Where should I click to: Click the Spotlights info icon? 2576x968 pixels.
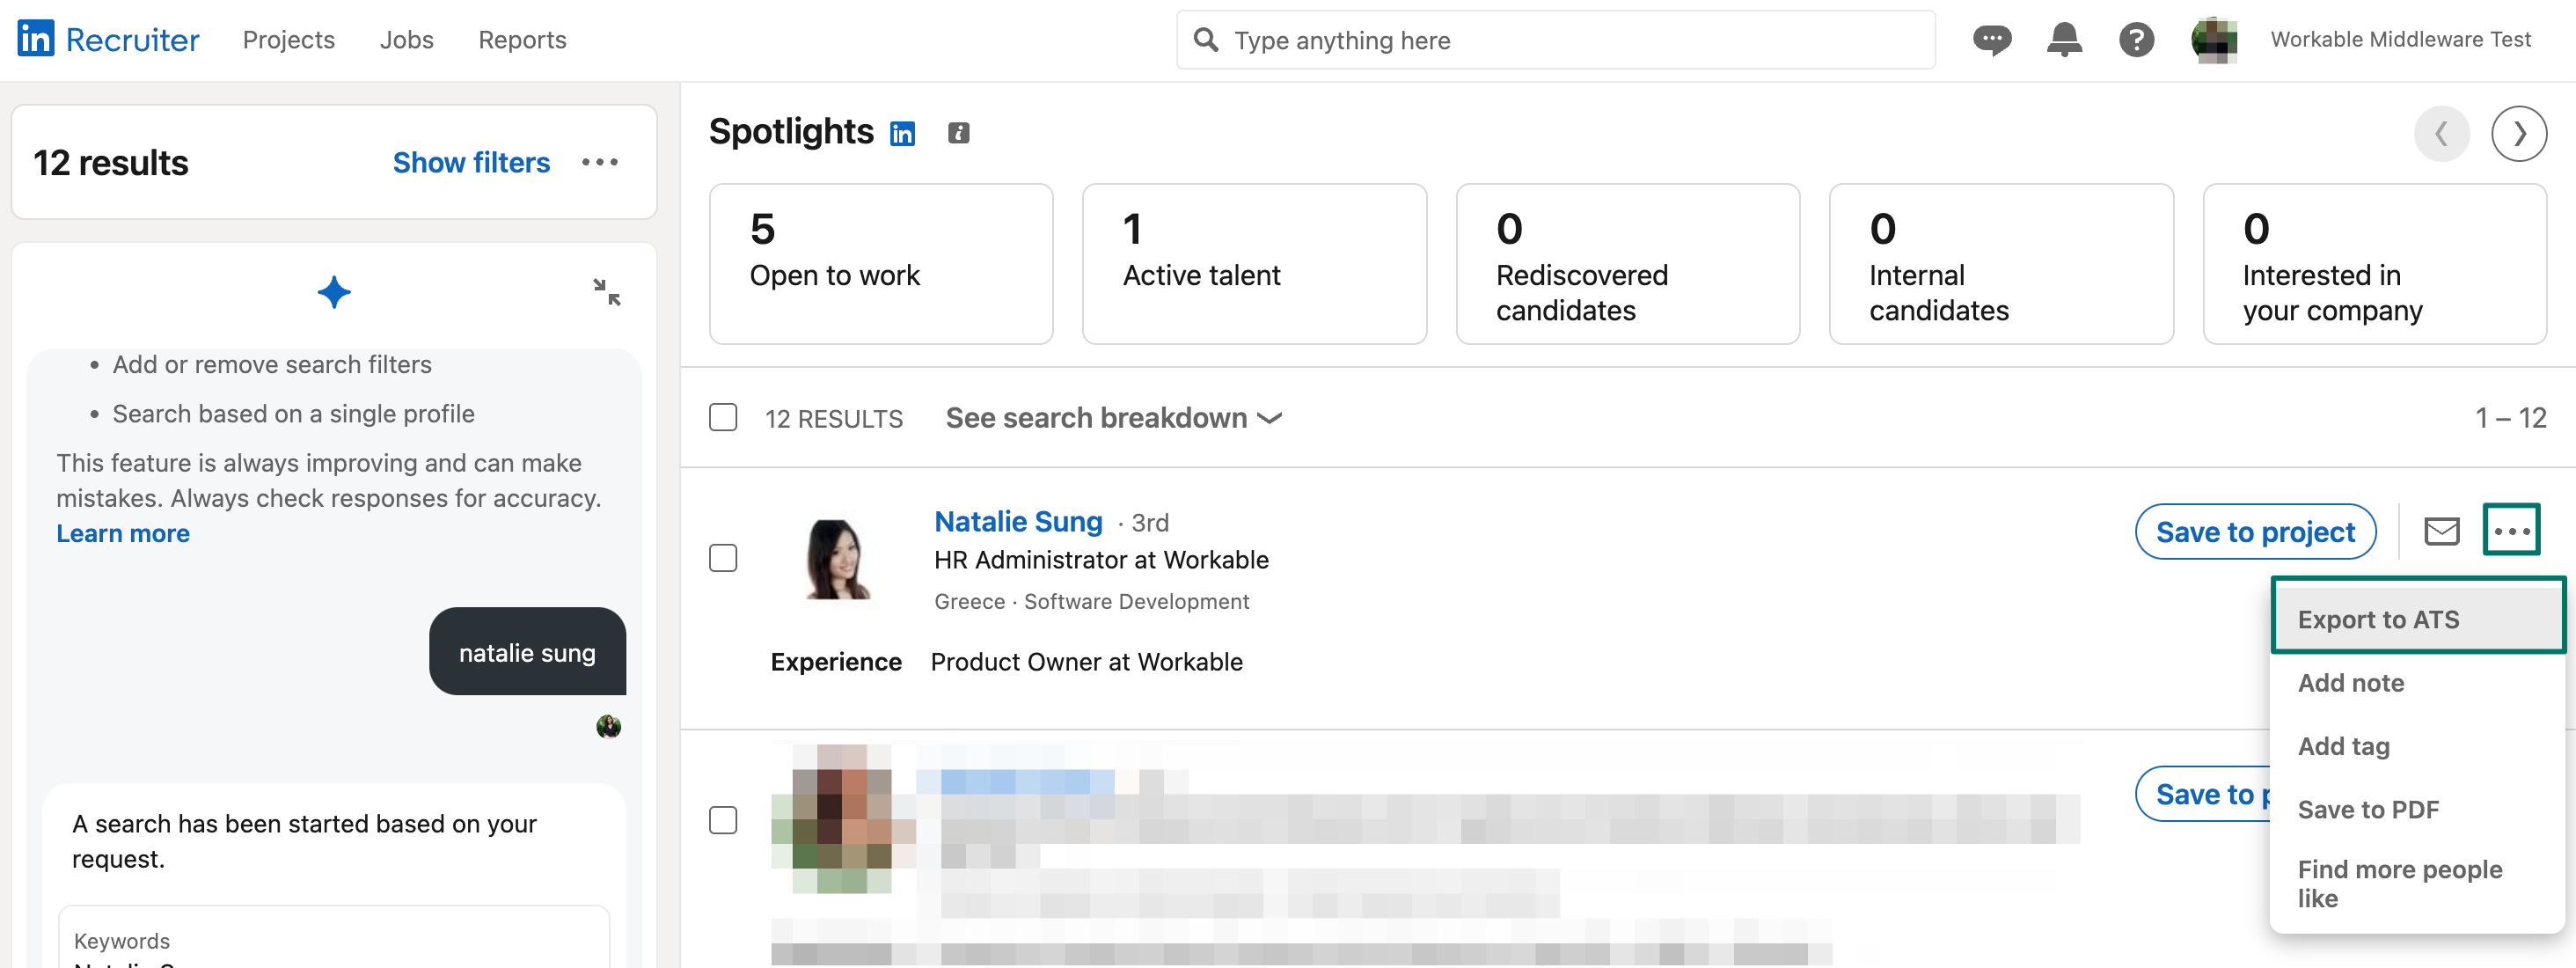click(x=959, y=132)
